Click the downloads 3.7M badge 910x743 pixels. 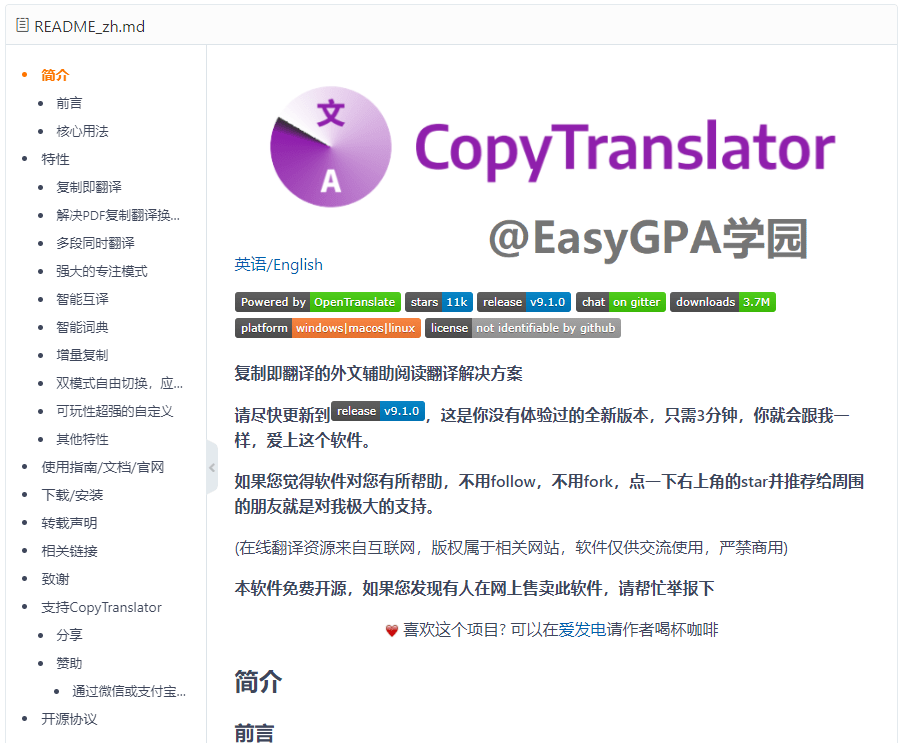(722, 301)
